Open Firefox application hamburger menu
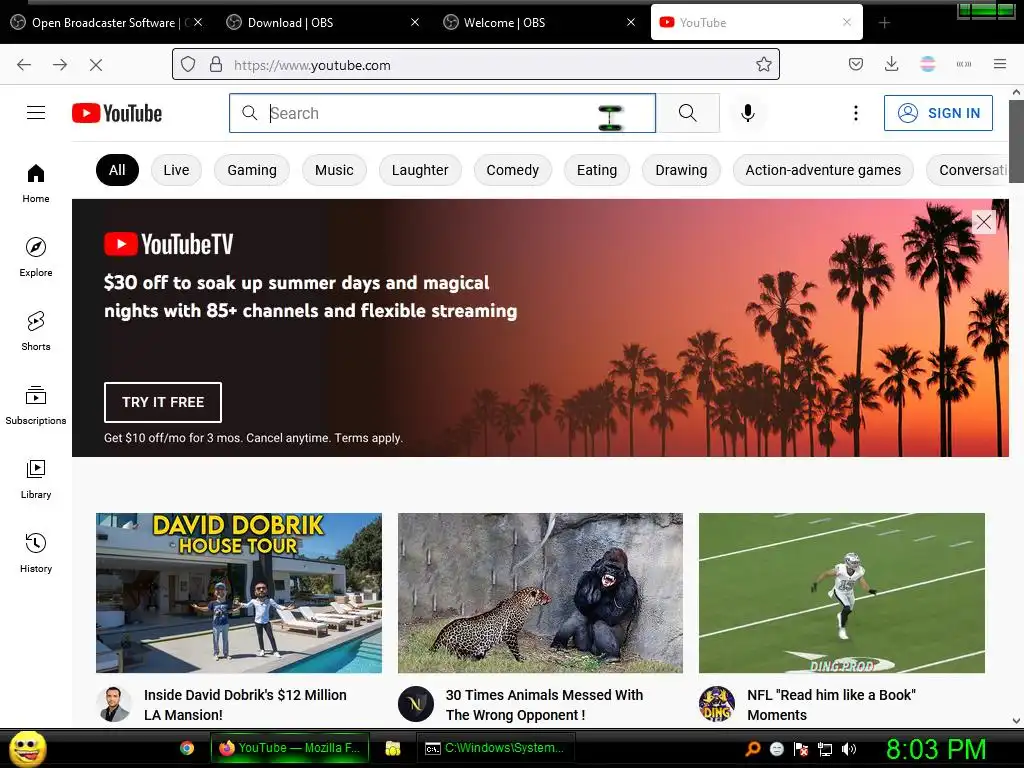1024x768 pixels. coord(999,64)
